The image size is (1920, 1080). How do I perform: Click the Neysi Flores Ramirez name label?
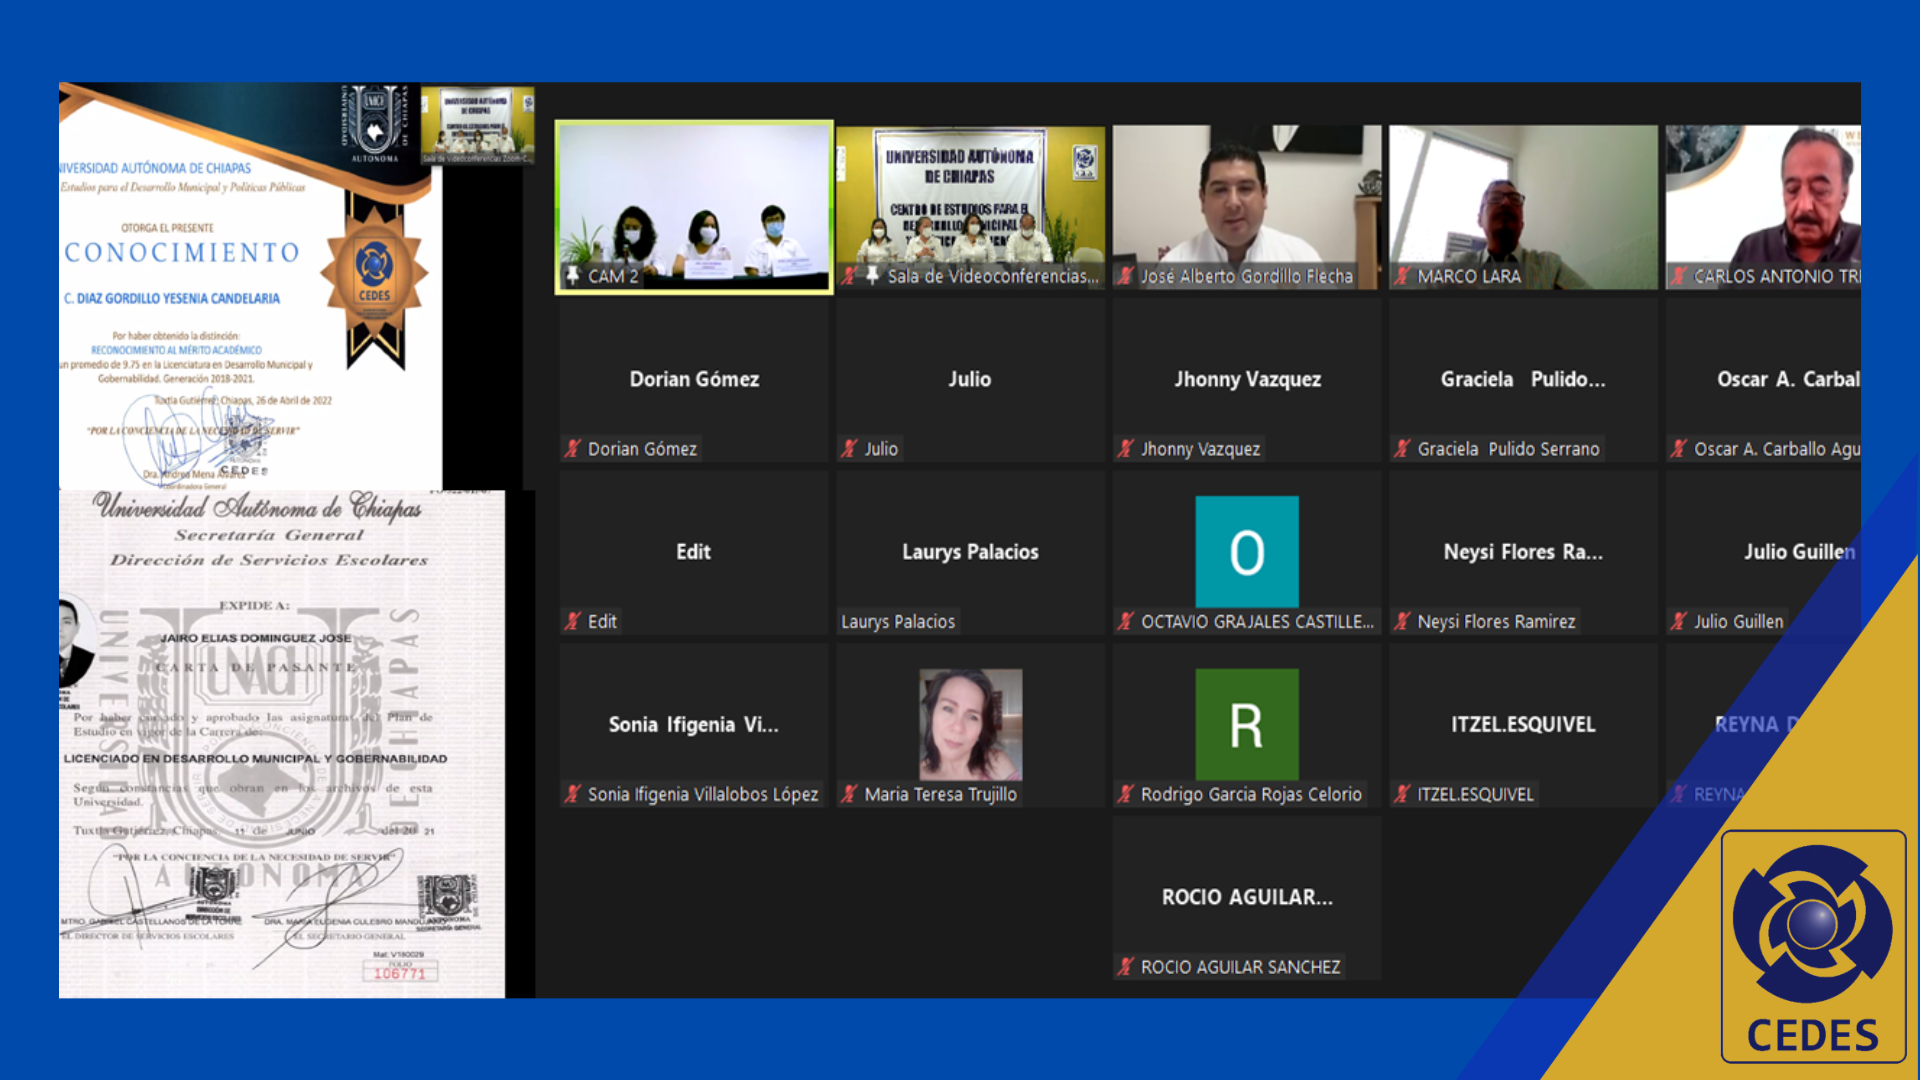pyautogui.click(x=1496, y=622)
